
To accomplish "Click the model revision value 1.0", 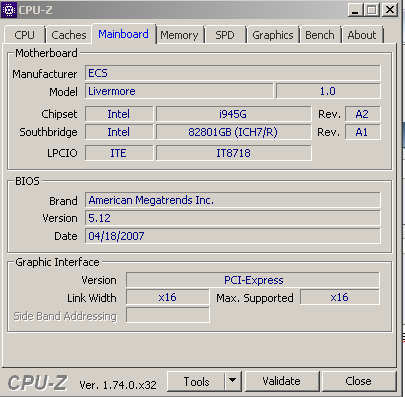I will coord(328,91).
